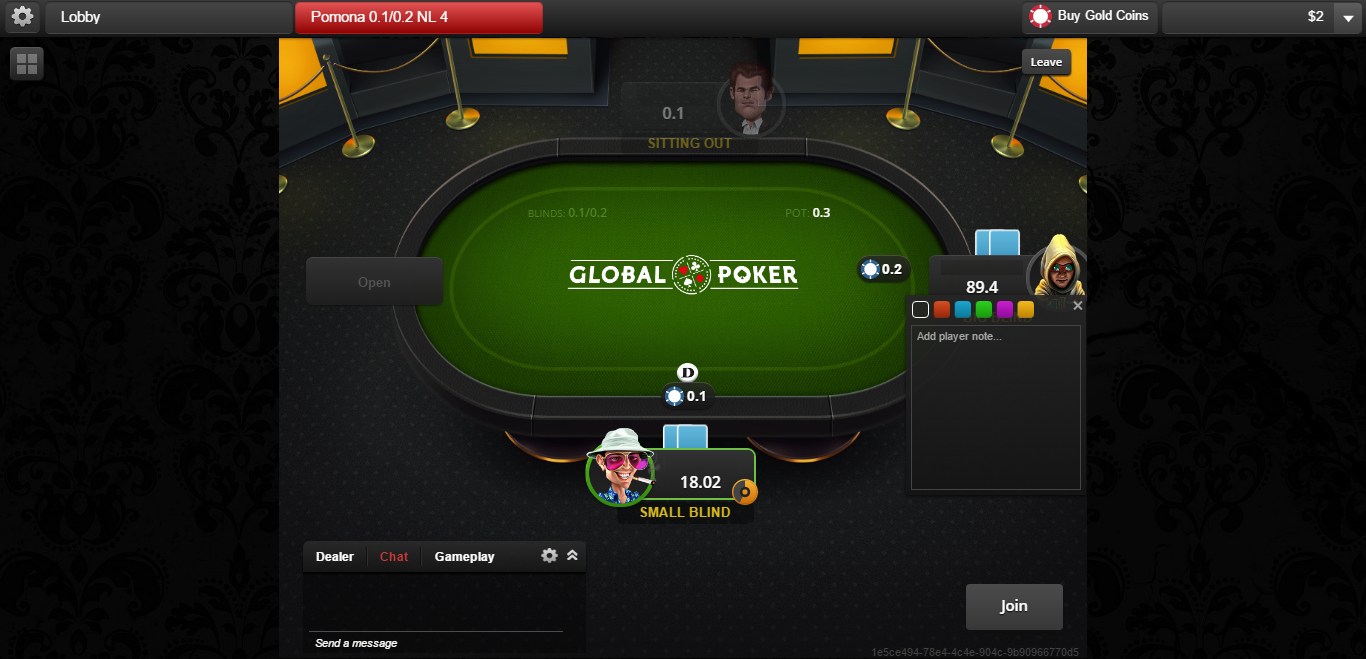Click the small blind player's avatar
Viewport: 1366px width, 659px height.
click(620, 466)
